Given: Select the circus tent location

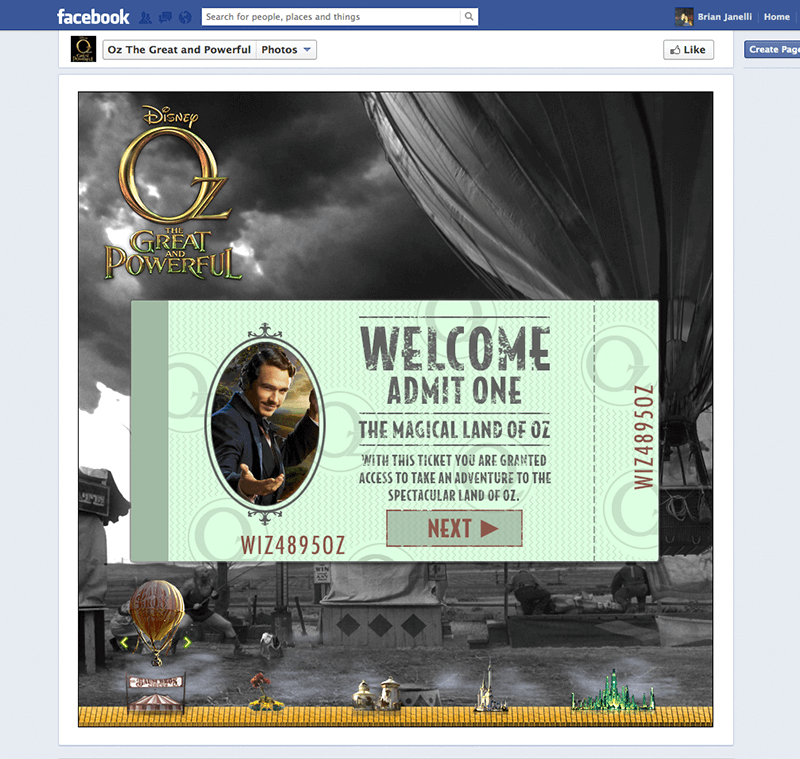Looking at the screenshot, I should [x=156, y=693].
